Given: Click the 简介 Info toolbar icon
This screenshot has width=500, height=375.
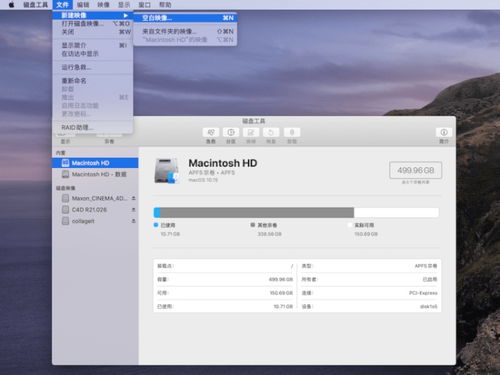Looking at the screenshot, I should (444, 132).
